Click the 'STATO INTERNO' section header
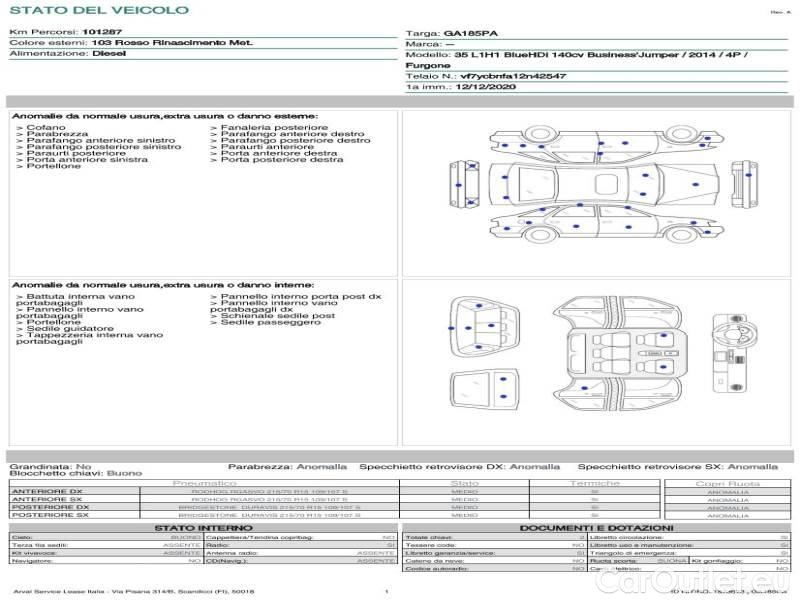The width and height of the screenshot is (800, 600). tap(204, 528)
